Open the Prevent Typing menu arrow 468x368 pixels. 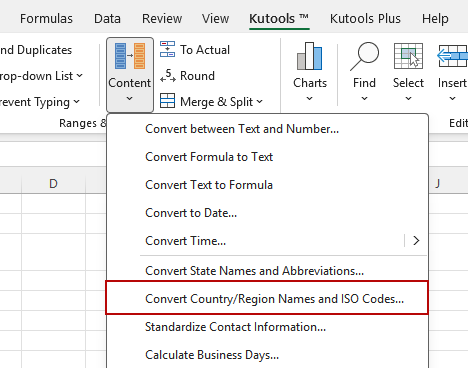(x=76, y=101)
